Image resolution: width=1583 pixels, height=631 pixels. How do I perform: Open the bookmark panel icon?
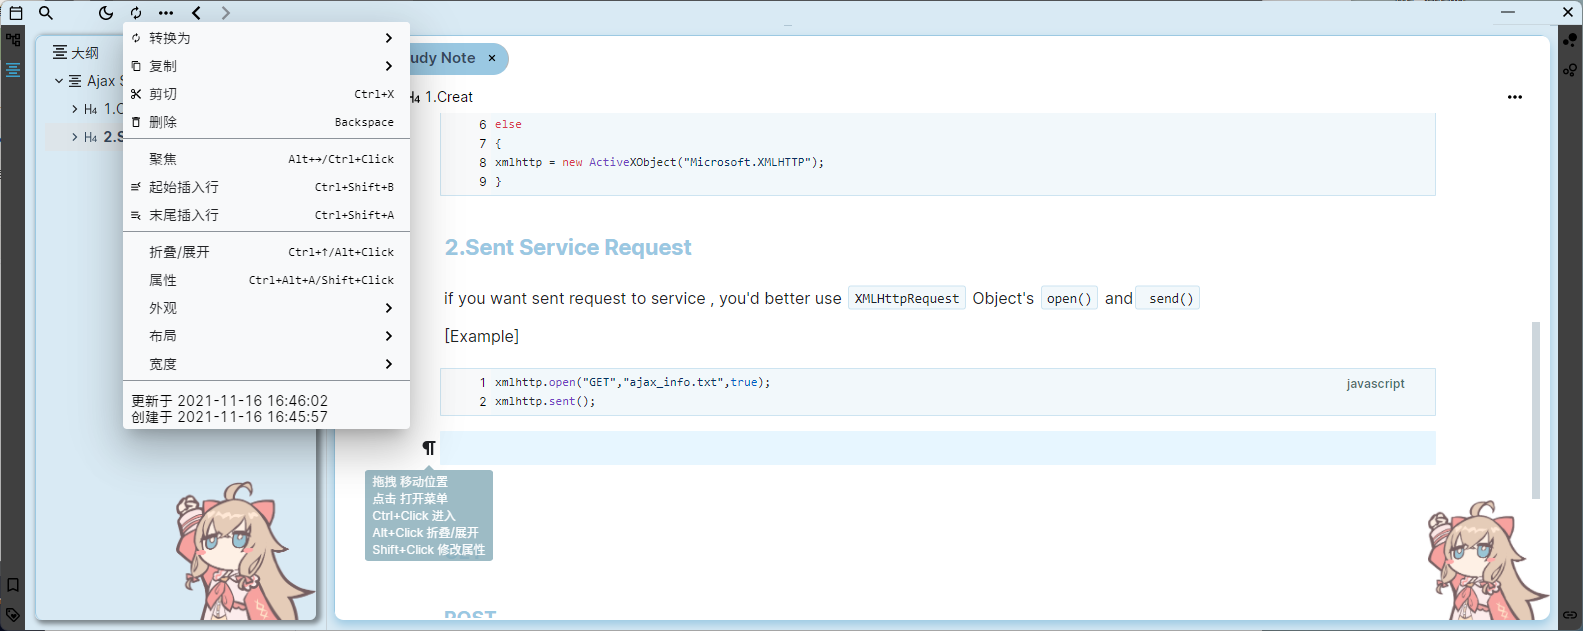(x=13, y=585)
